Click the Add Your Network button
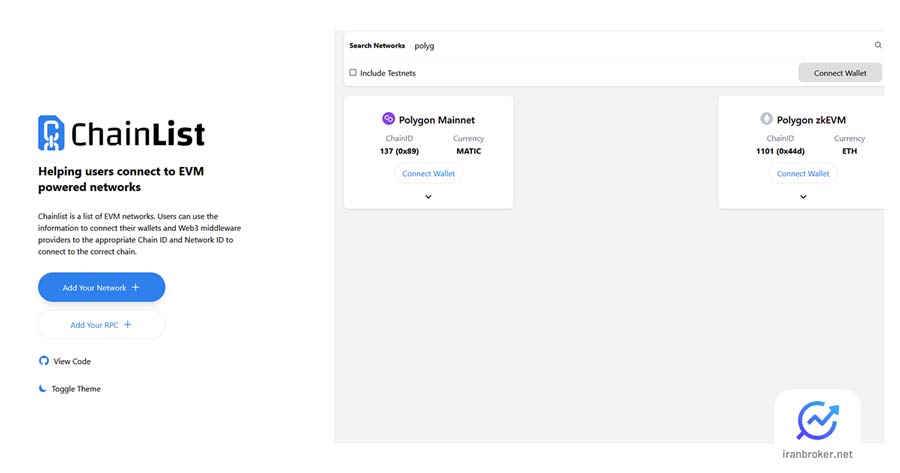 pos(102,287)
